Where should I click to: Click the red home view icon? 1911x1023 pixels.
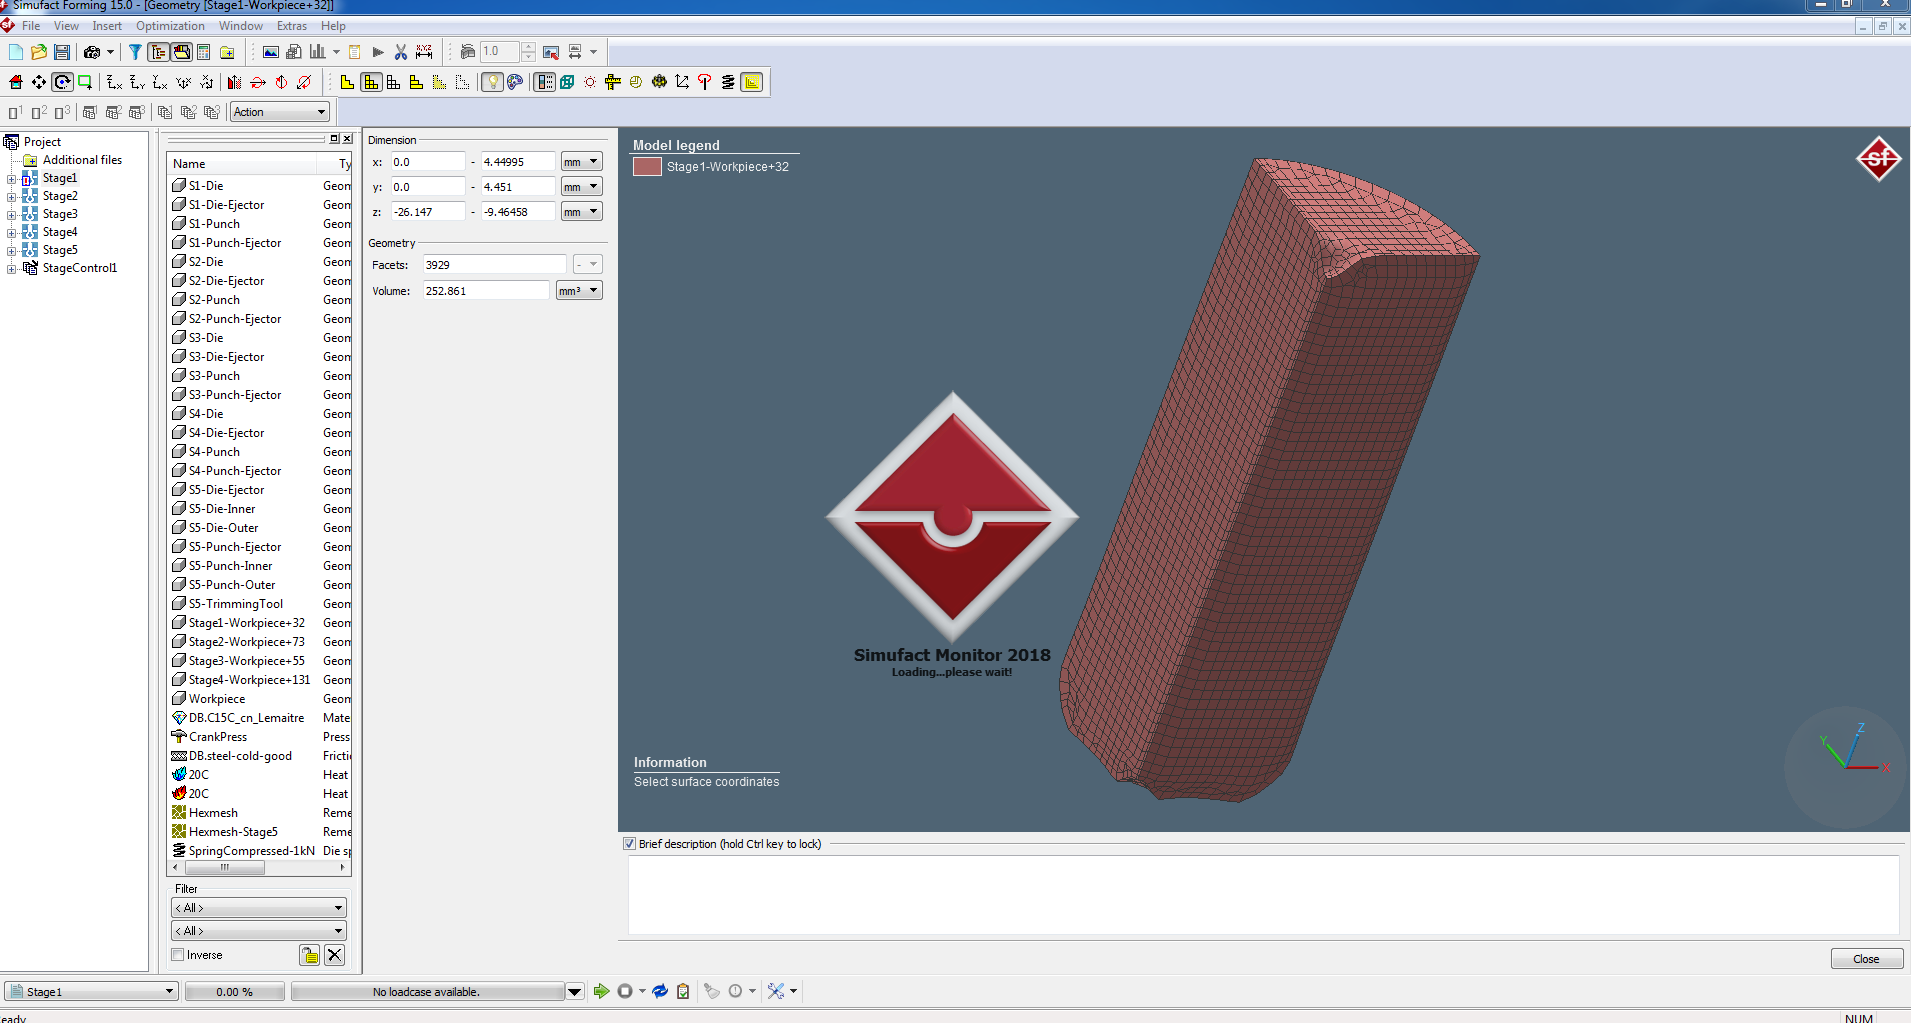[15, 82]
